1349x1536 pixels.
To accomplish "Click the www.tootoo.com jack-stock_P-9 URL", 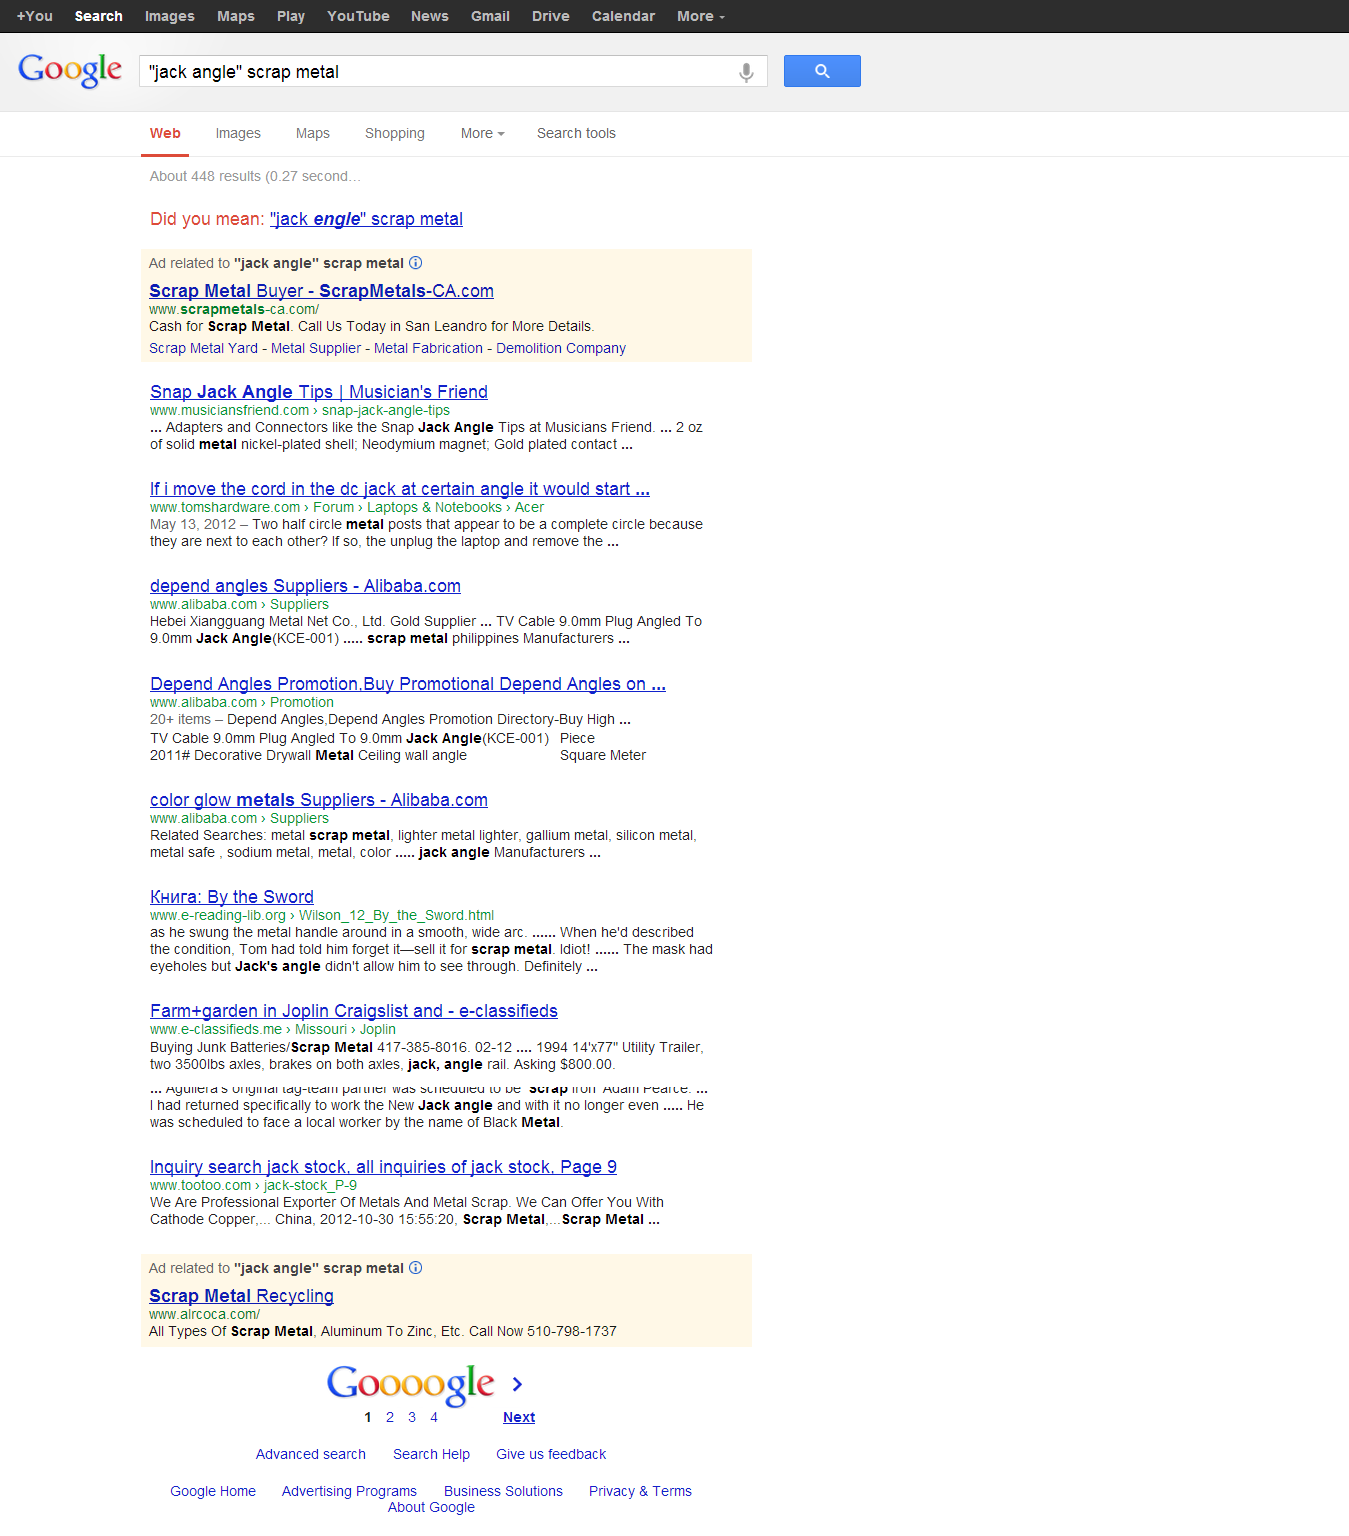I will [253, 1185].
